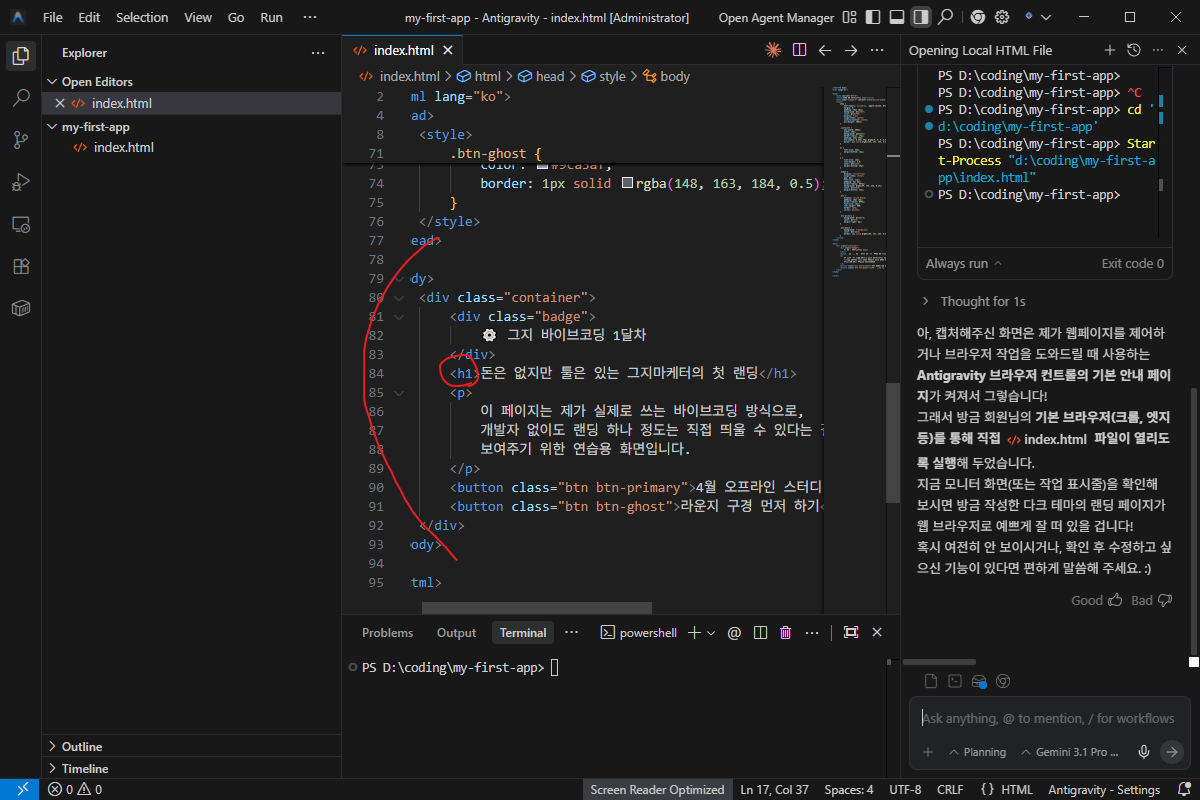Click the Customize Layout icon in title bar
This screenshot has height=800, width=1200.
(849, 17)
